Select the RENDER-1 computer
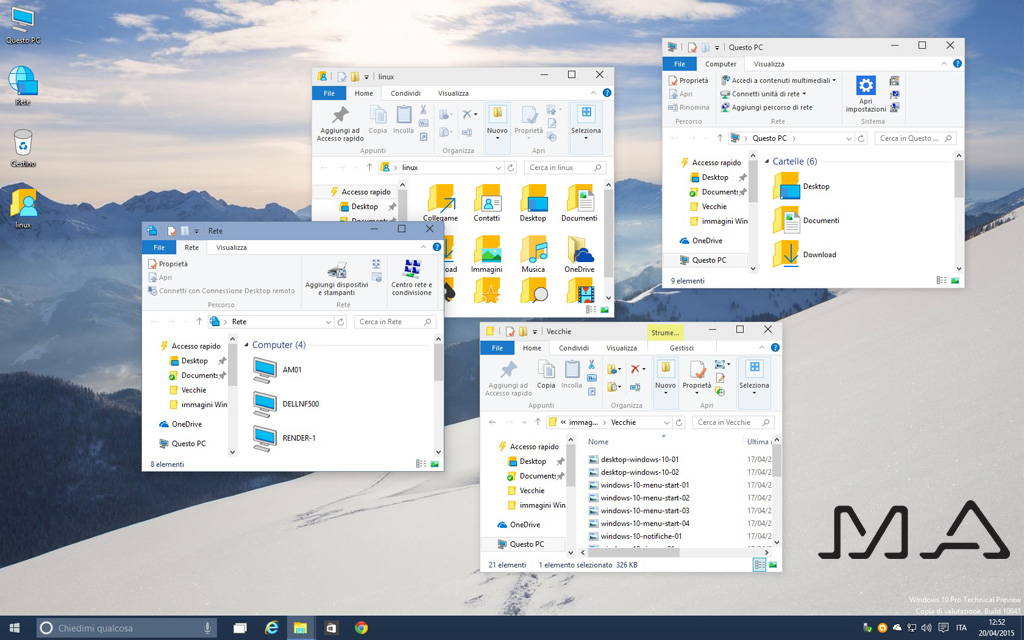Screen dimensions: 1024x640 [x=284, y=438]
